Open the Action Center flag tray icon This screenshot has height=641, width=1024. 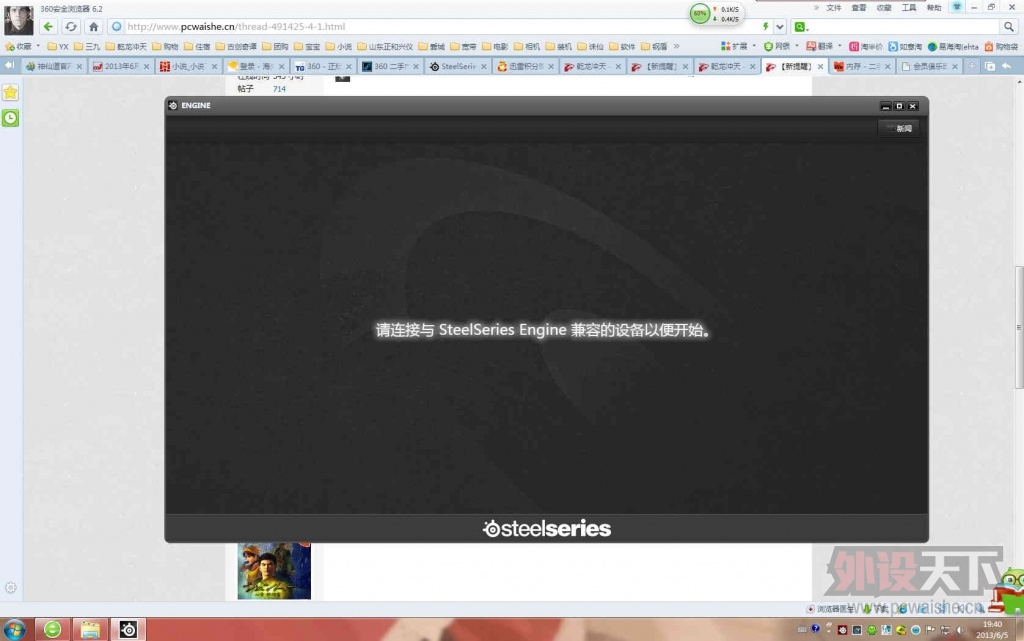930,630
